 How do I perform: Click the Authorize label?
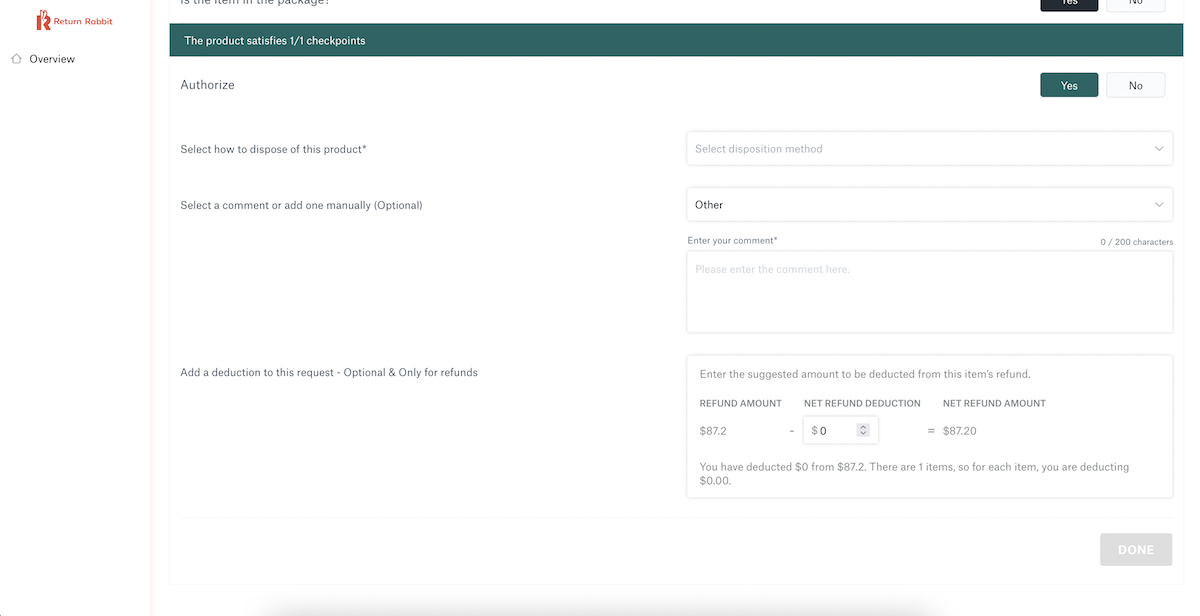pos(207,85)
